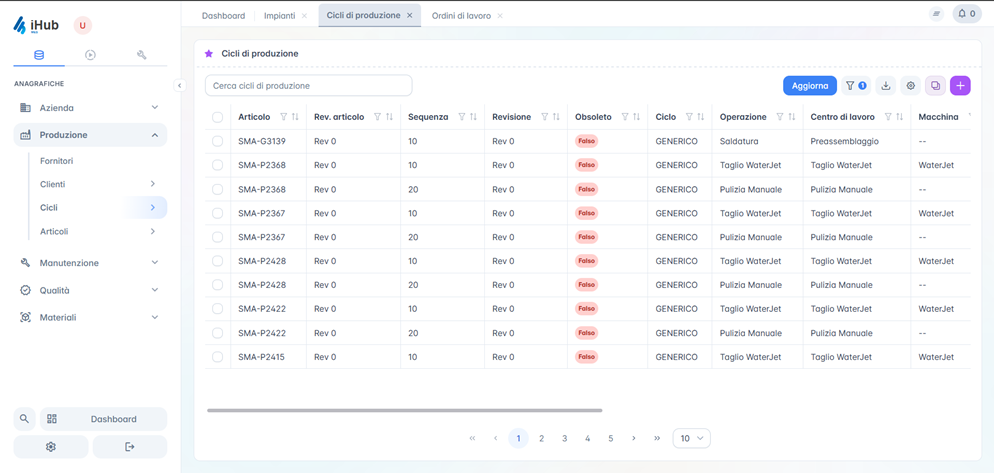Image resolution: width=994 pixels, height=473 pixels.
Task: Close the Impianti tab
Action: [304, 16]
